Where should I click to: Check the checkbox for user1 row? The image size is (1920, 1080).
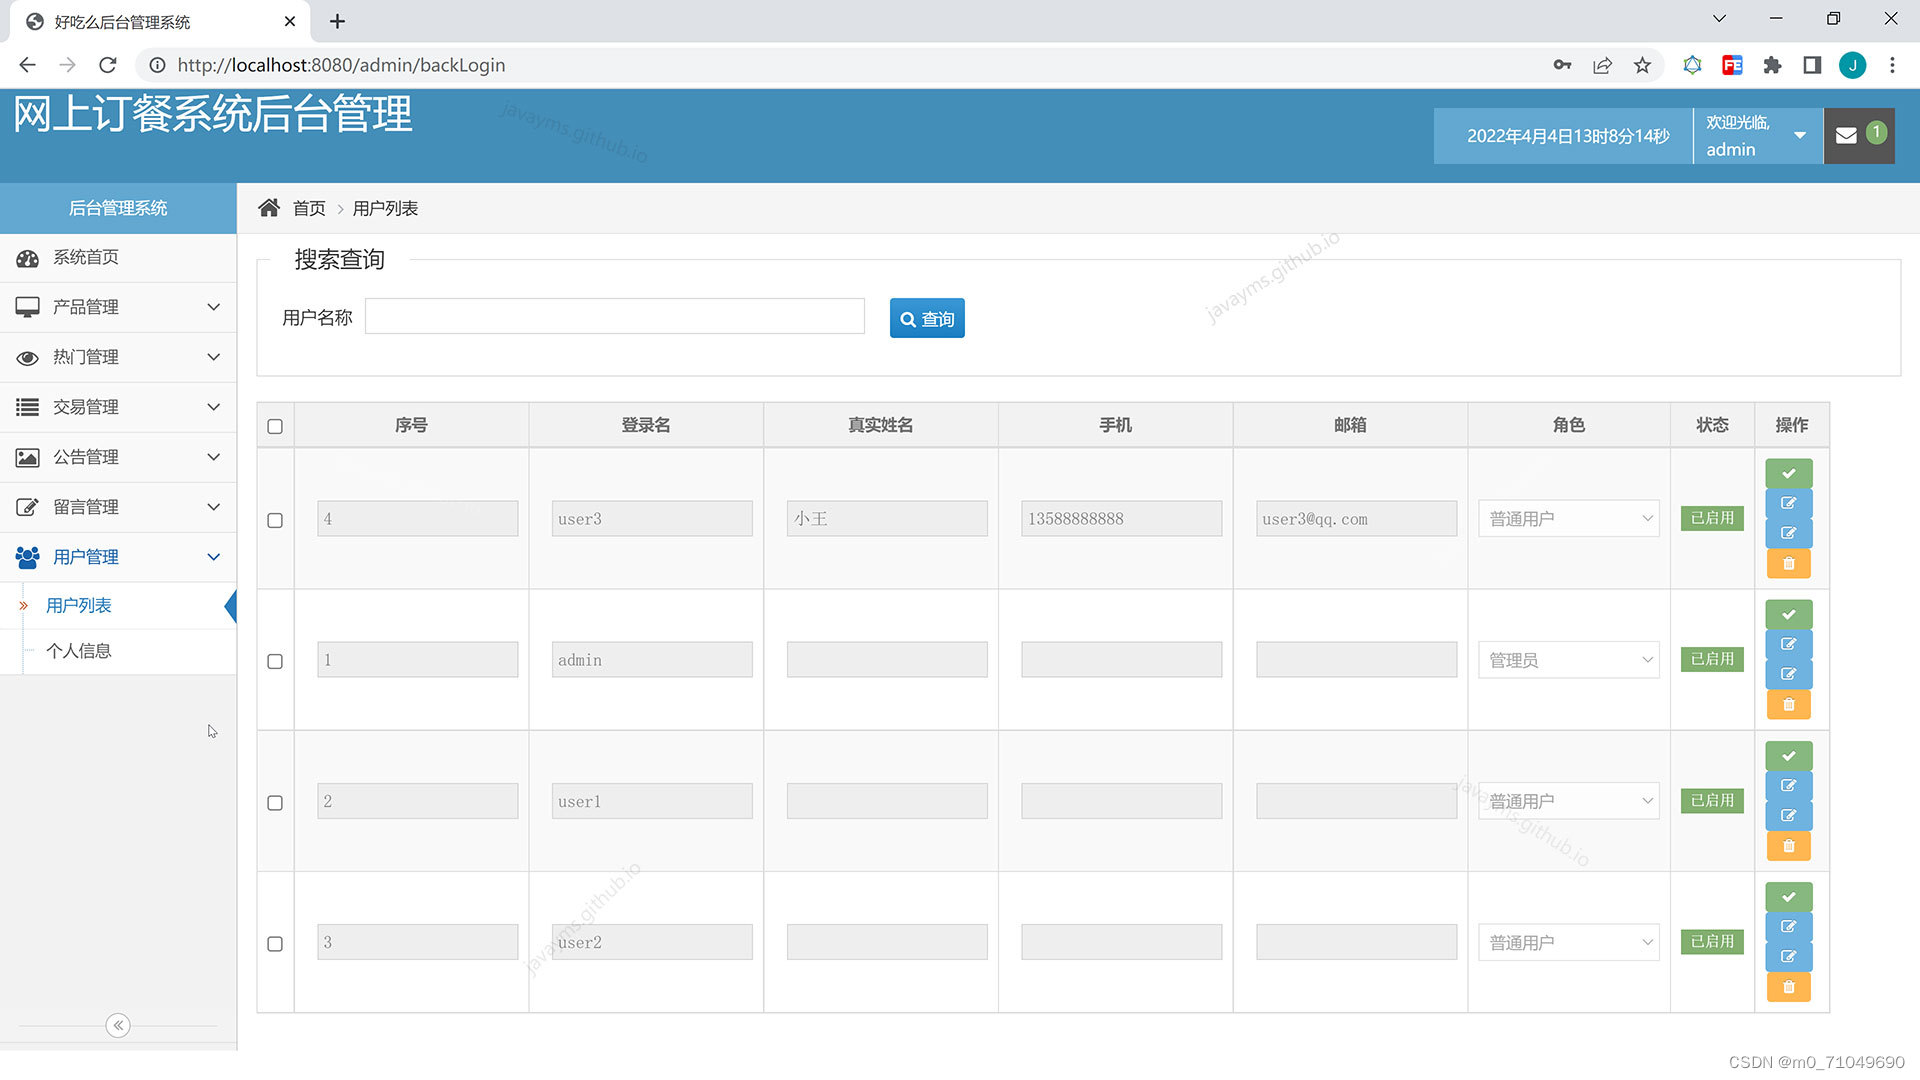click(x=275, y=802)
